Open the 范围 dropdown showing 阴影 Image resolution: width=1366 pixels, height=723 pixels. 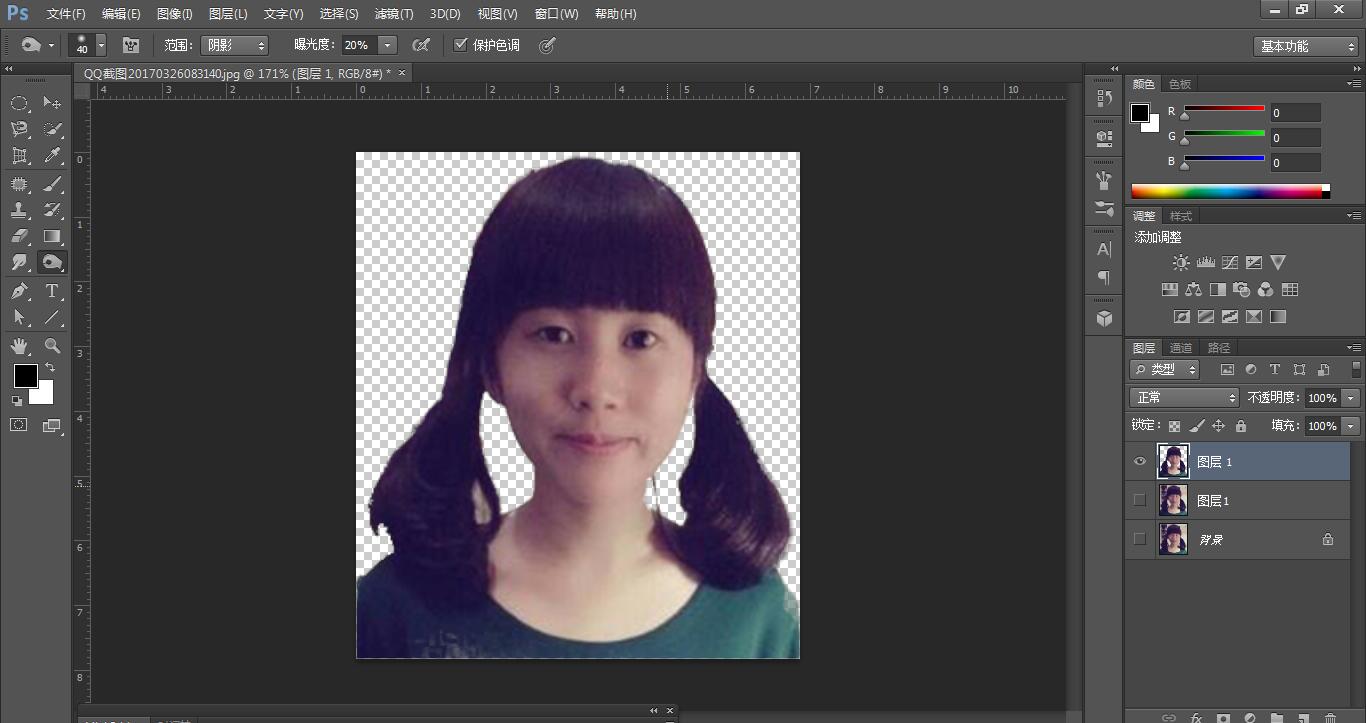(234, 44)
